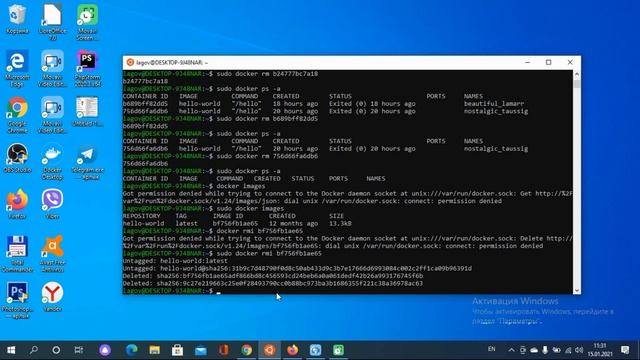This screenshot has height=360, width=640.
Task: Open the clock and date flyout
Action: tap(600, 350)
